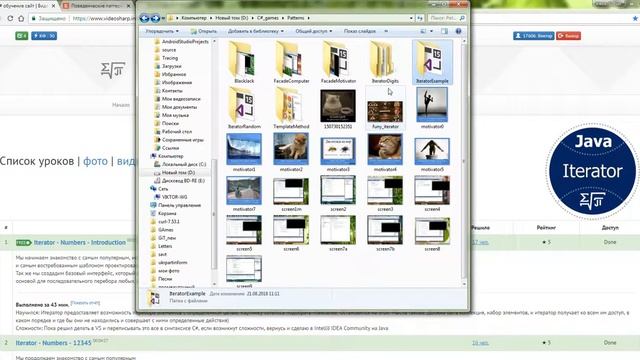Open Мои документы in the navigation tree
The width and height of the screenshot is (640, 360).
coord(176,107)
